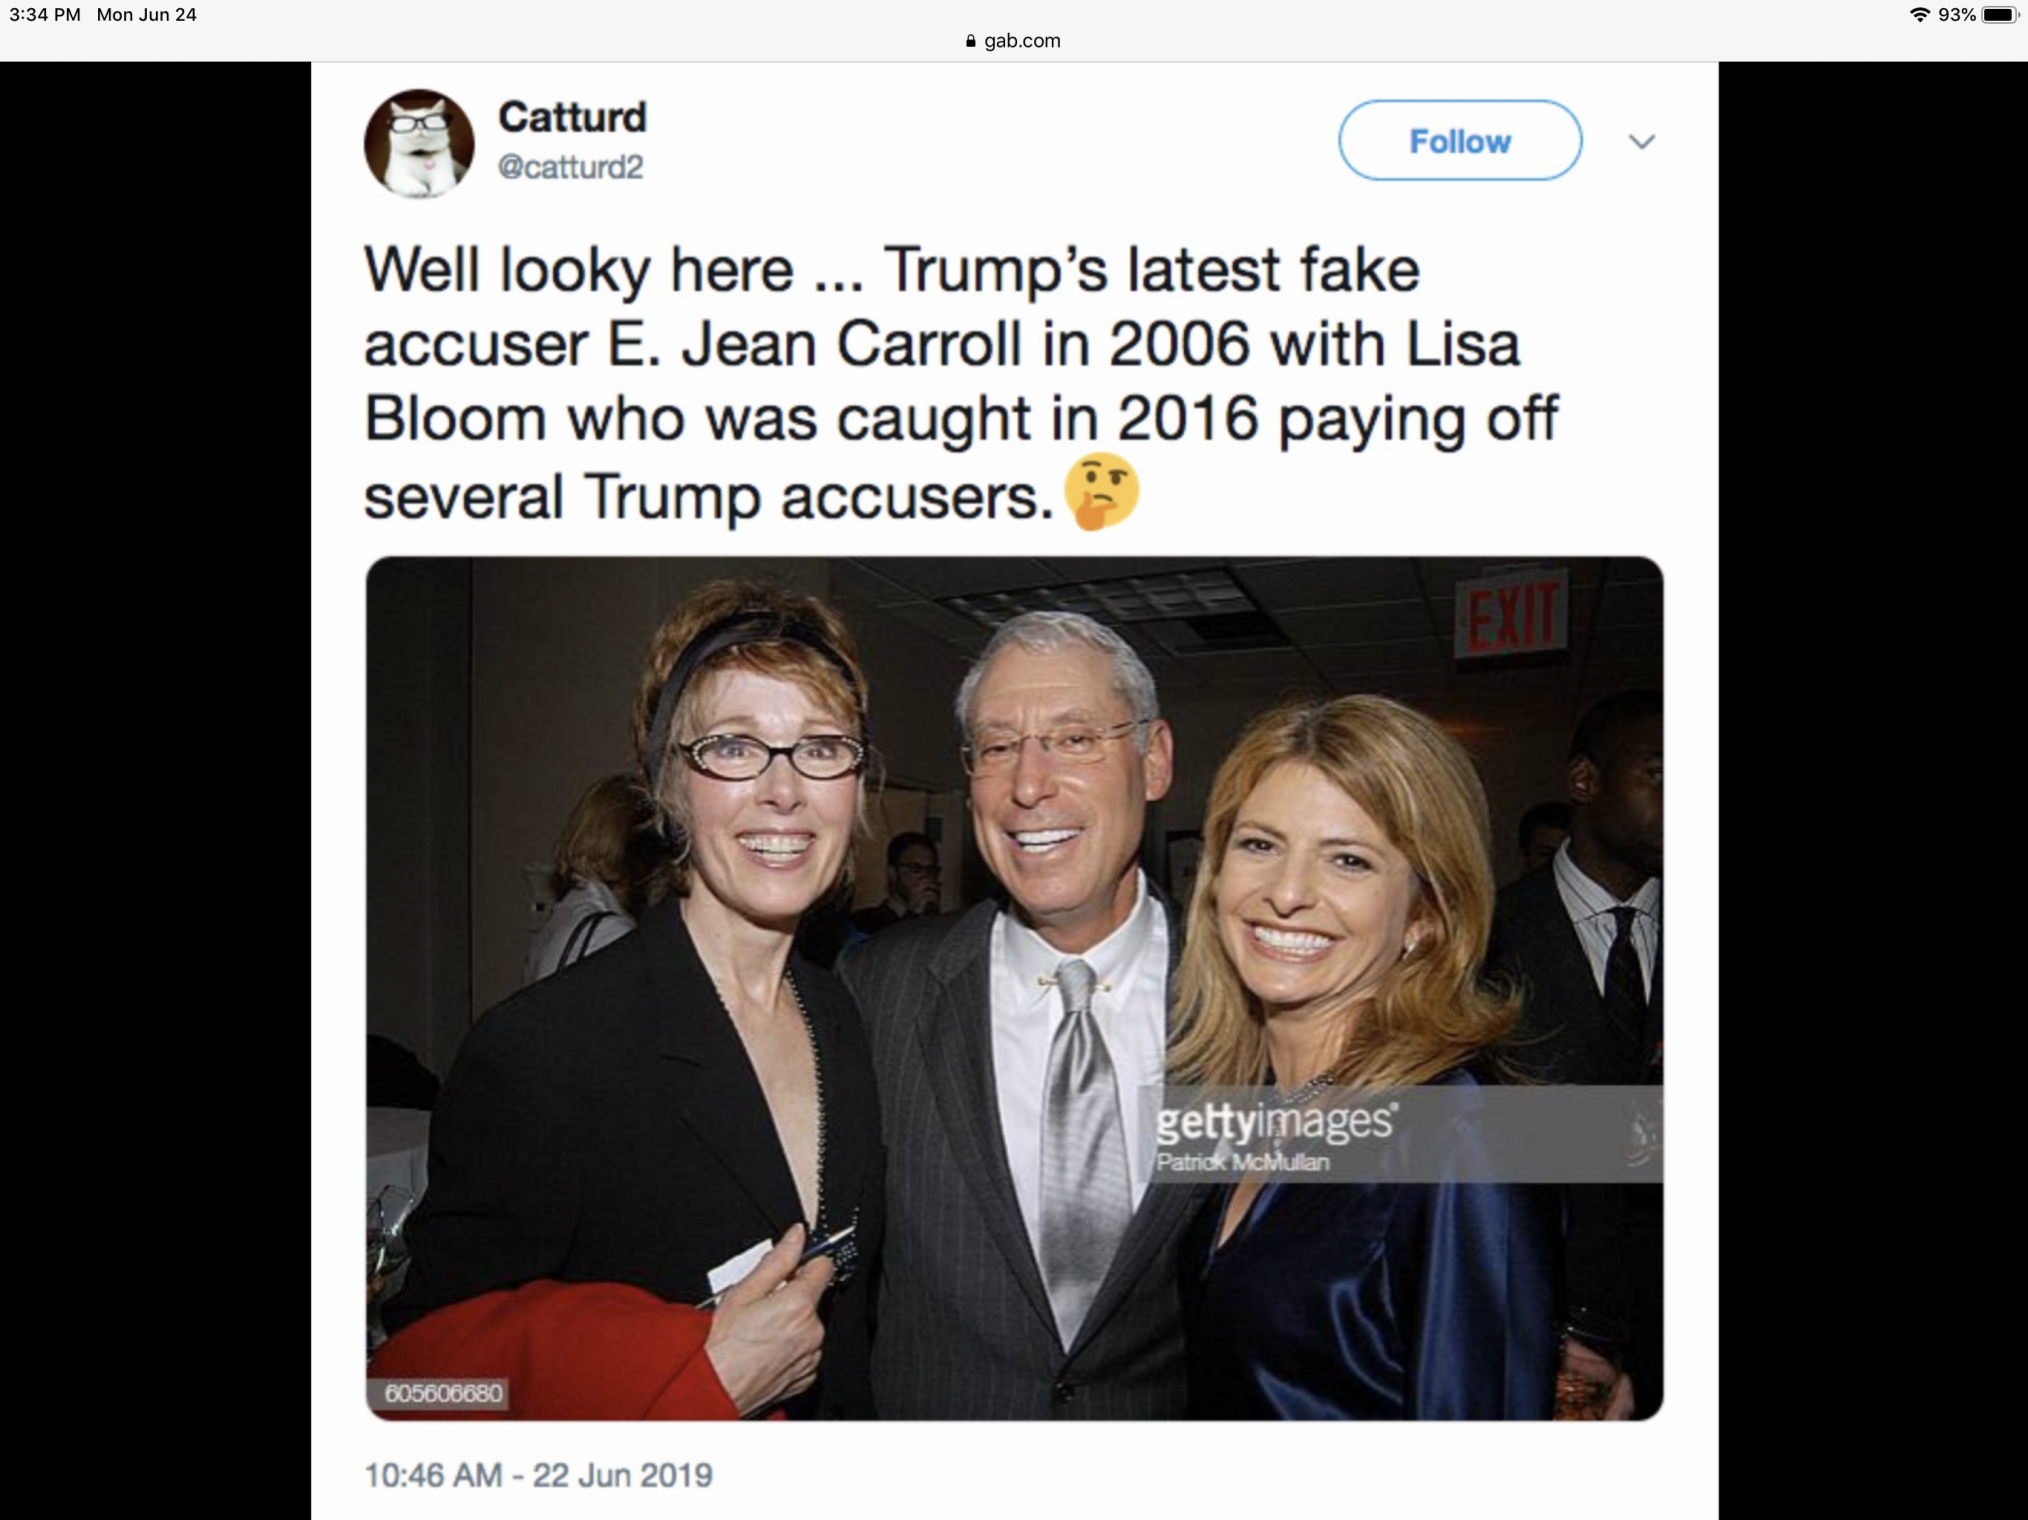Tap the battery level icon
2028x1520 pixels.
pyautogui.click(x=1999, y=15)
